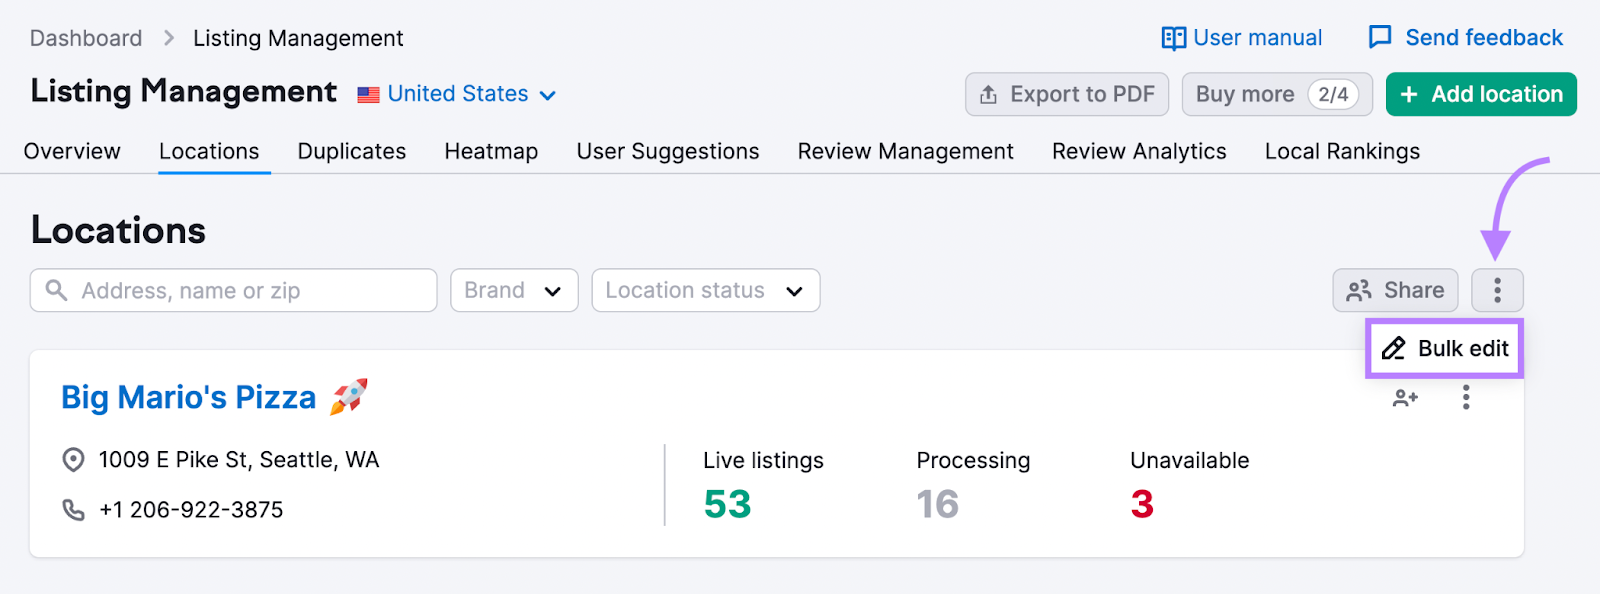Image resolution: width=1600 pixels, height=594 pixels.
Task: Click the User manual book icon
Action: coord(1173,38)
